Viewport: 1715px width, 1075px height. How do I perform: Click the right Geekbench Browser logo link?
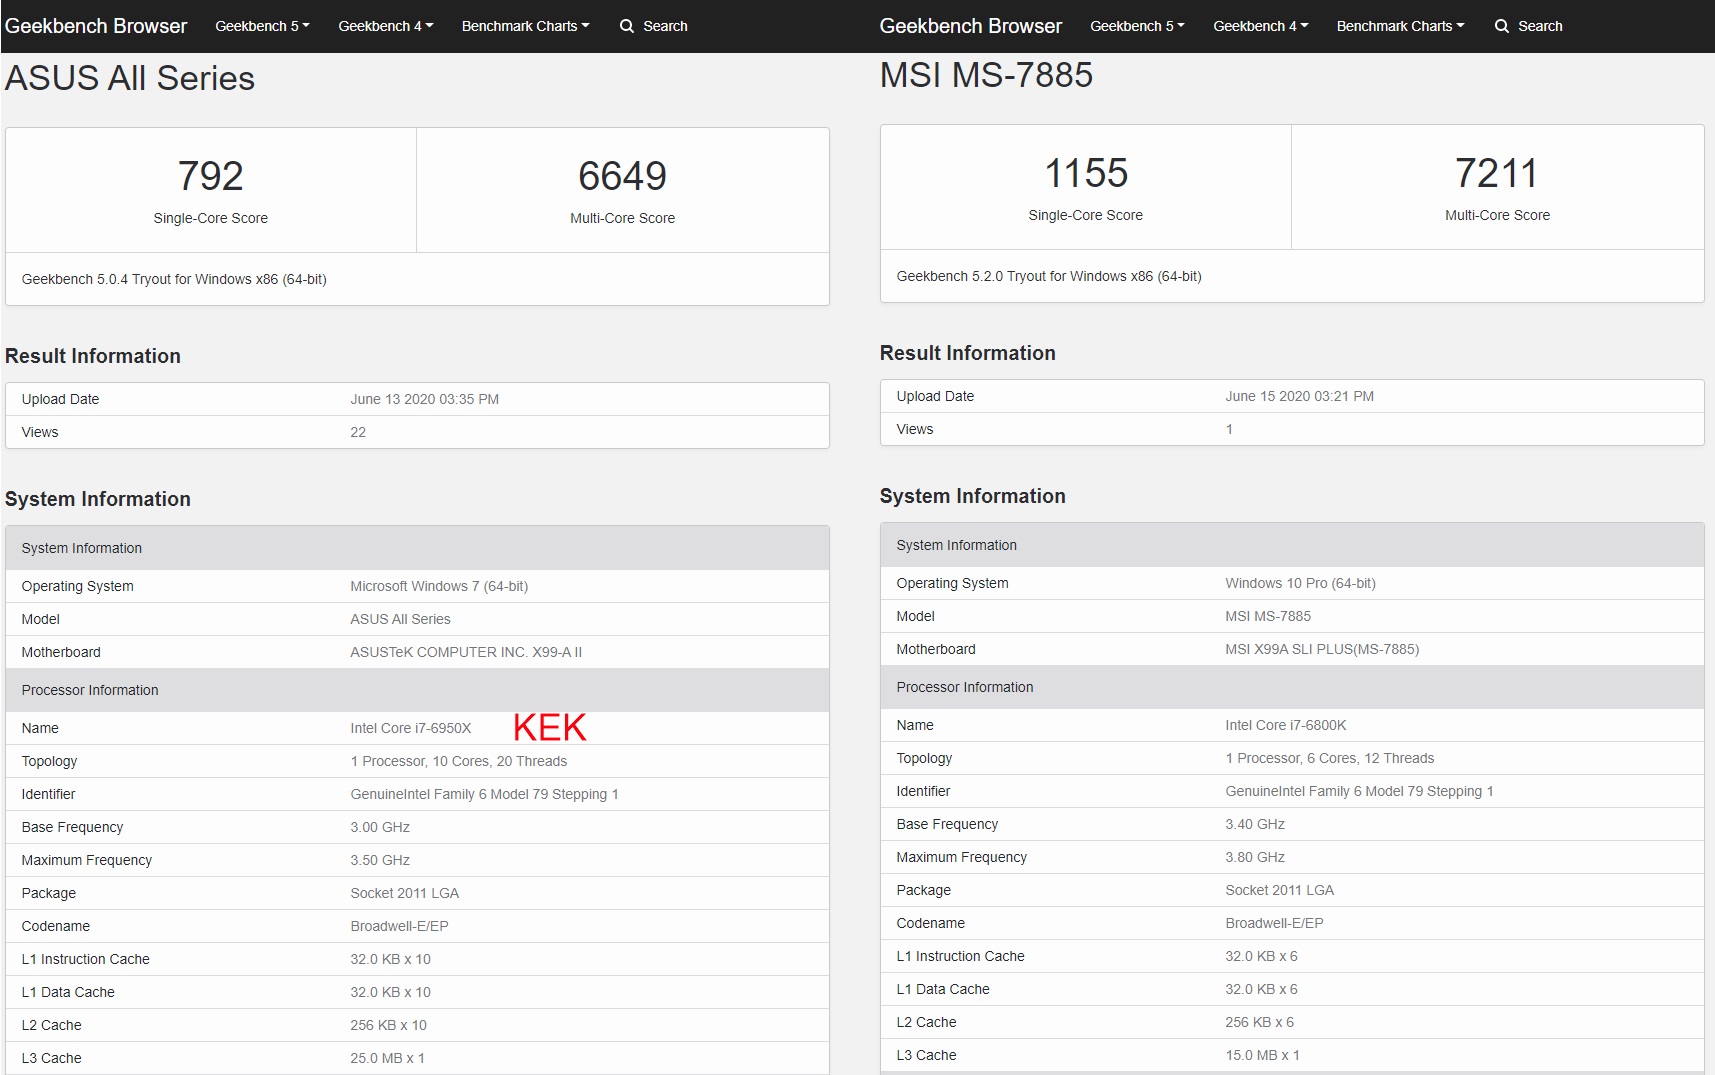coord(971,26)
